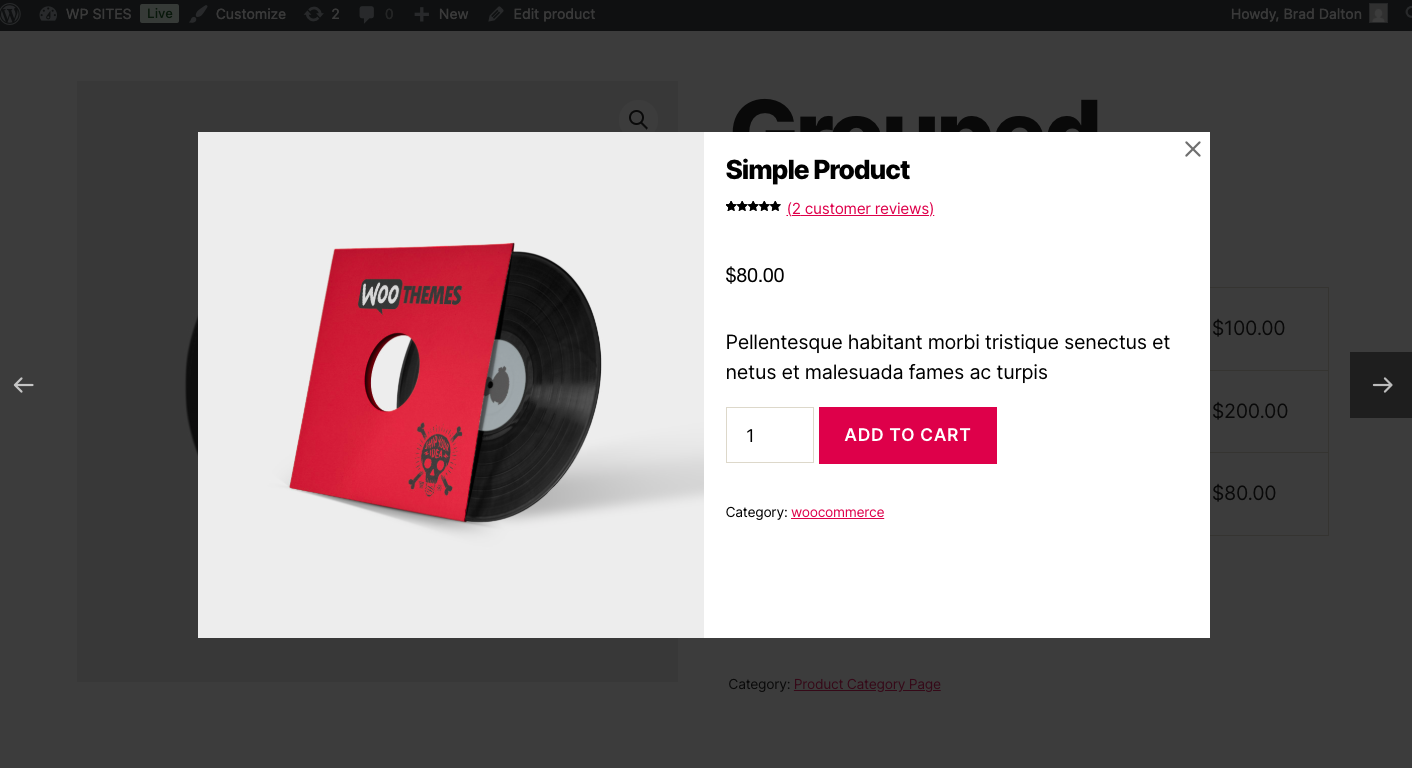Click the vinyl record product image
1412x768 pixels.
450,385
